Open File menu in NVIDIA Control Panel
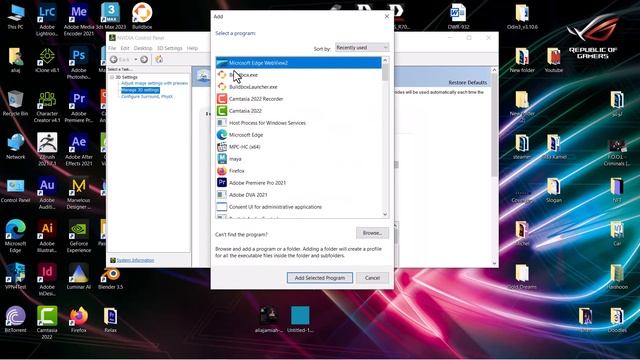The width and height of the screenshot is (640, 360). coord(112,48)
